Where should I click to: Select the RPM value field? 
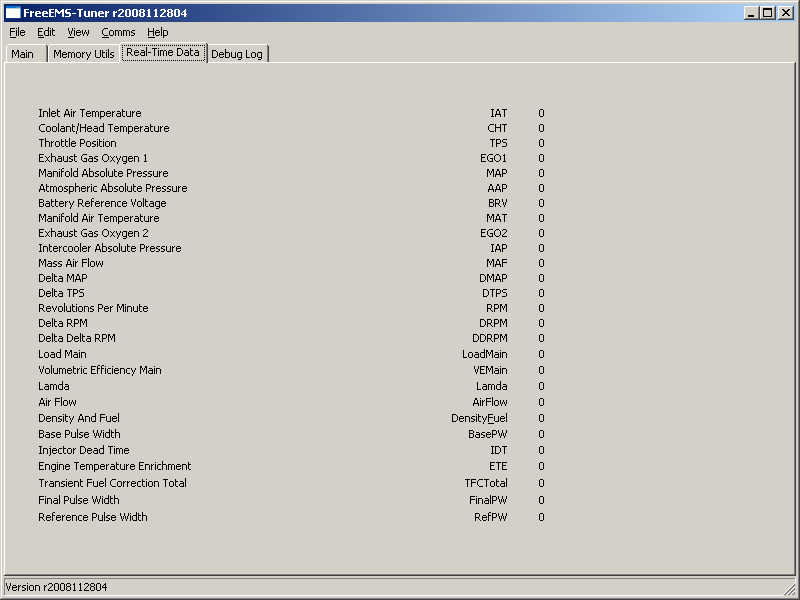pos(541,308)
